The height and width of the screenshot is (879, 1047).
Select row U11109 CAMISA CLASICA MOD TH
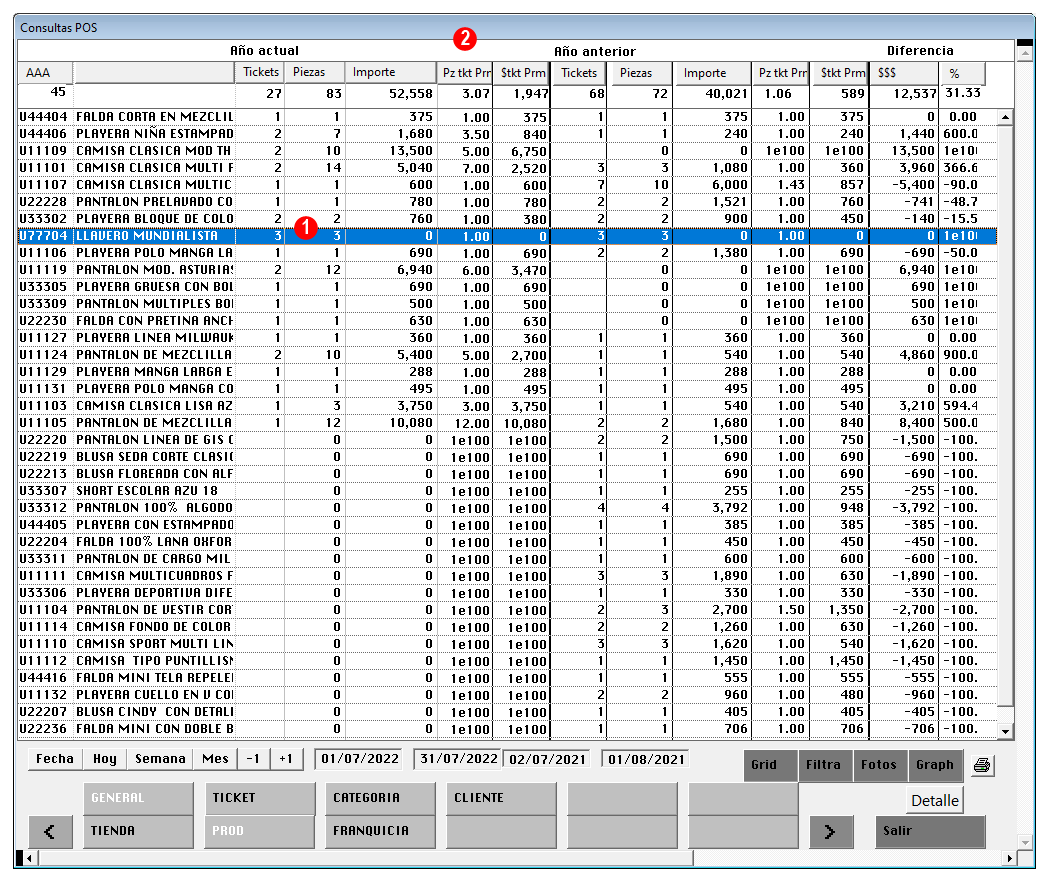click(x=507, y=151)
